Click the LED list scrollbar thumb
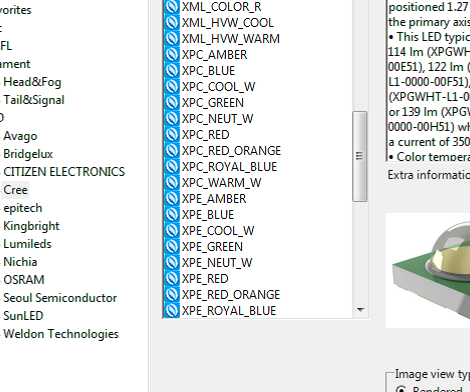 360,156
